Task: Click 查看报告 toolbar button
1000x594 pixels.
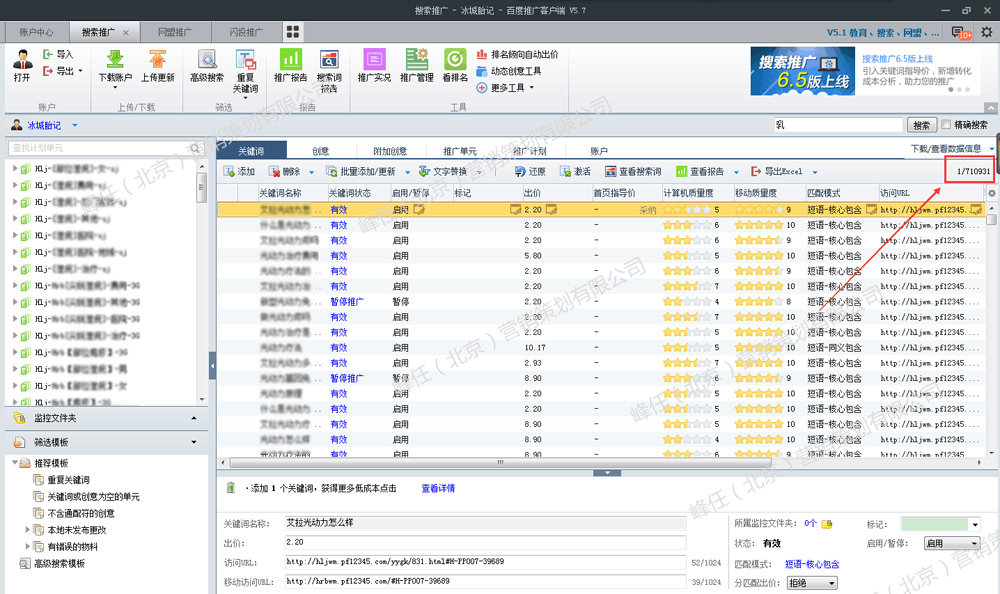Action: [x=700, y=172]
